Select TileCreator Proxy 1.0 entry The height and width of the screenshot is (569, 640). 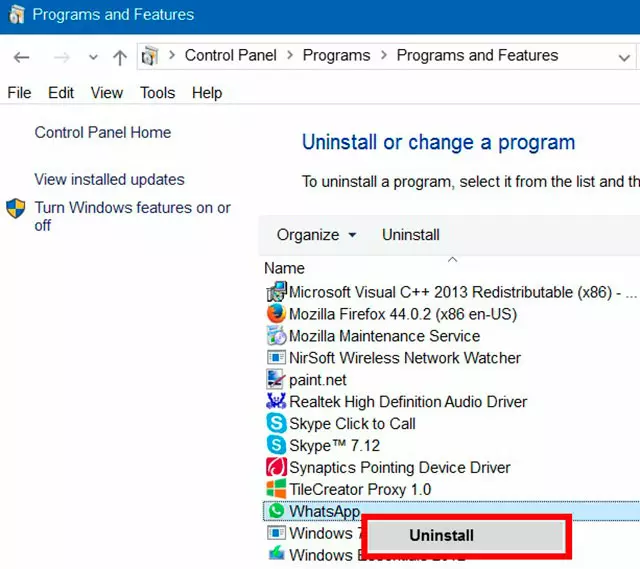(360, 489)
